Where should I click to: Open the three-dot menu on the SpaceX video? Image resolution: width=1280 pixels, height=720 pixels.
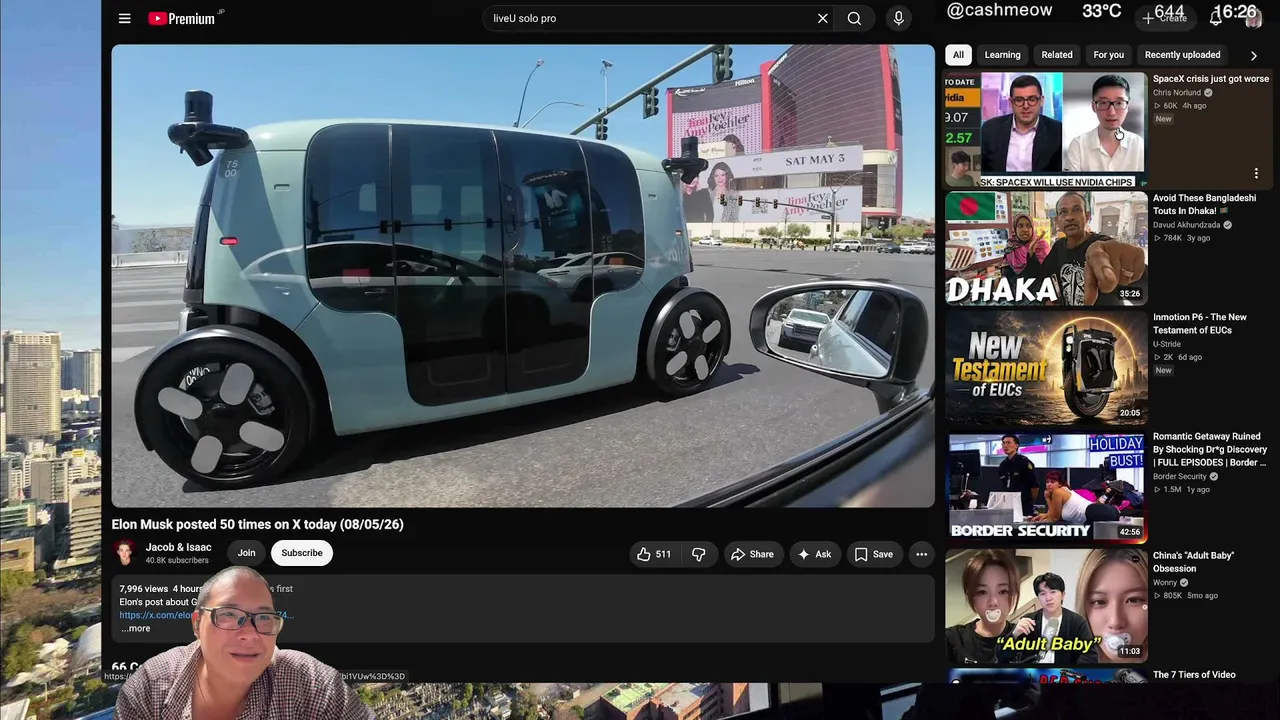1256,173
